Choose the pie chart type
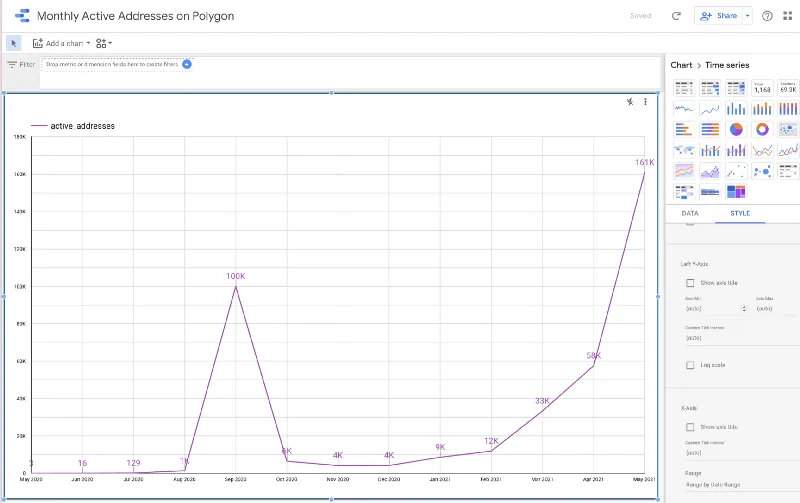Screen dimensions: 800x503 736,130
